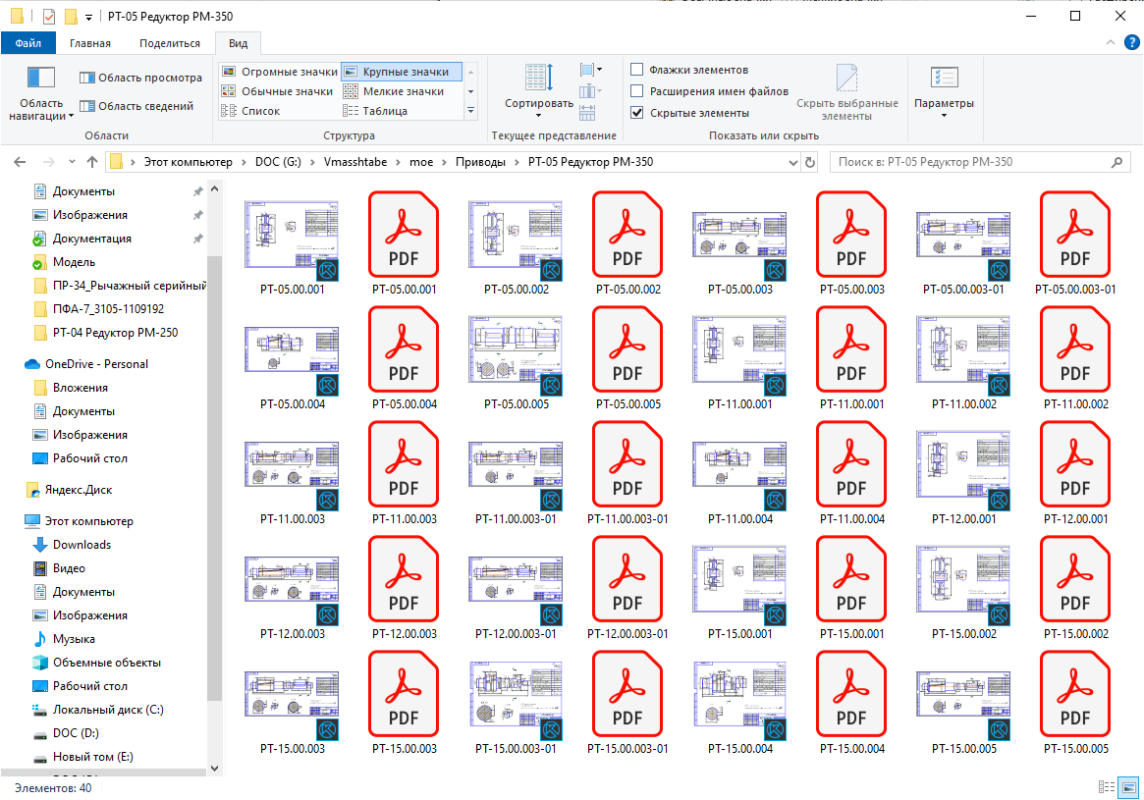1144x800 pixels.
Task: Click the Properties checkmark icon in title bar
Action: (x=49, y=16)
